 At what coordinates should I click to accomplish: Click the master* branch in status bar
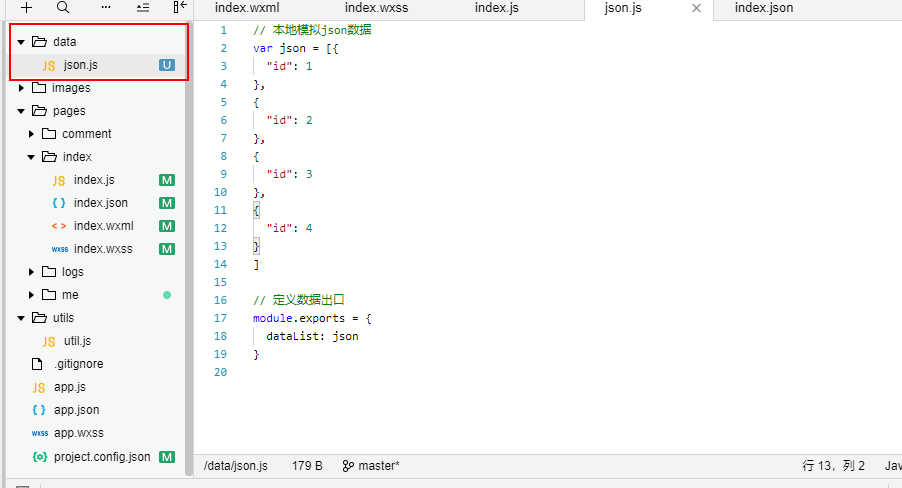click(379, 466)
